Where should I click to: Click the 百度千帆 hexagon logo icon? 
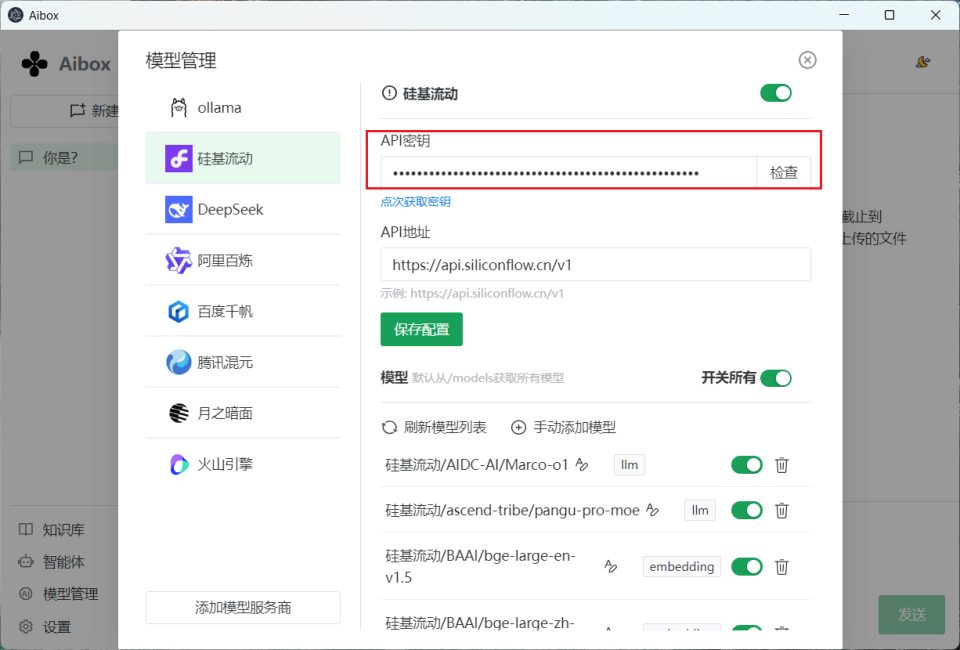point(179,312)
